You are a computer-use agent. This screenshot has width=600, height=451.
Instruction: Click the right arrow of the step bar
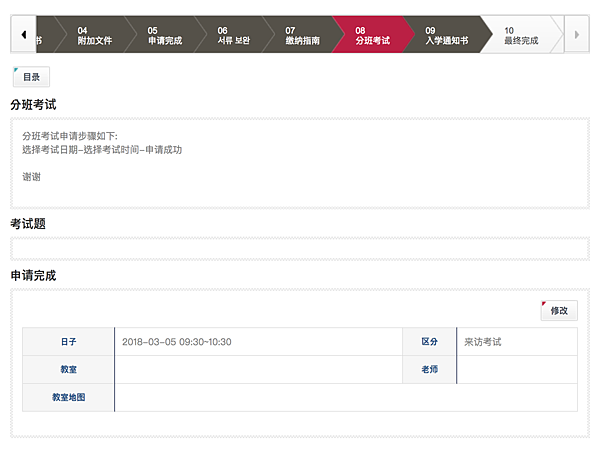577,34
